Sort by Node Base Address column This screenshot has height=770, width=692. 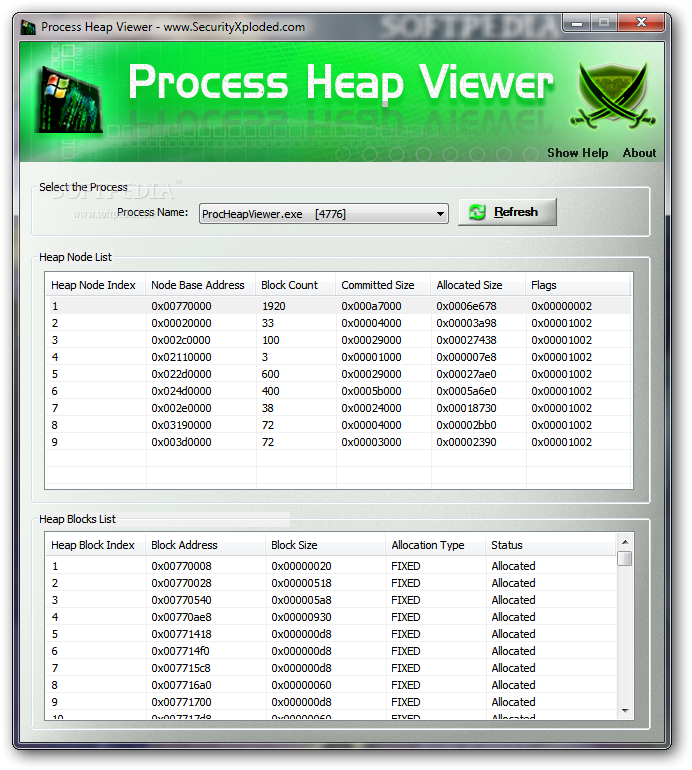(x=200, y=285)
